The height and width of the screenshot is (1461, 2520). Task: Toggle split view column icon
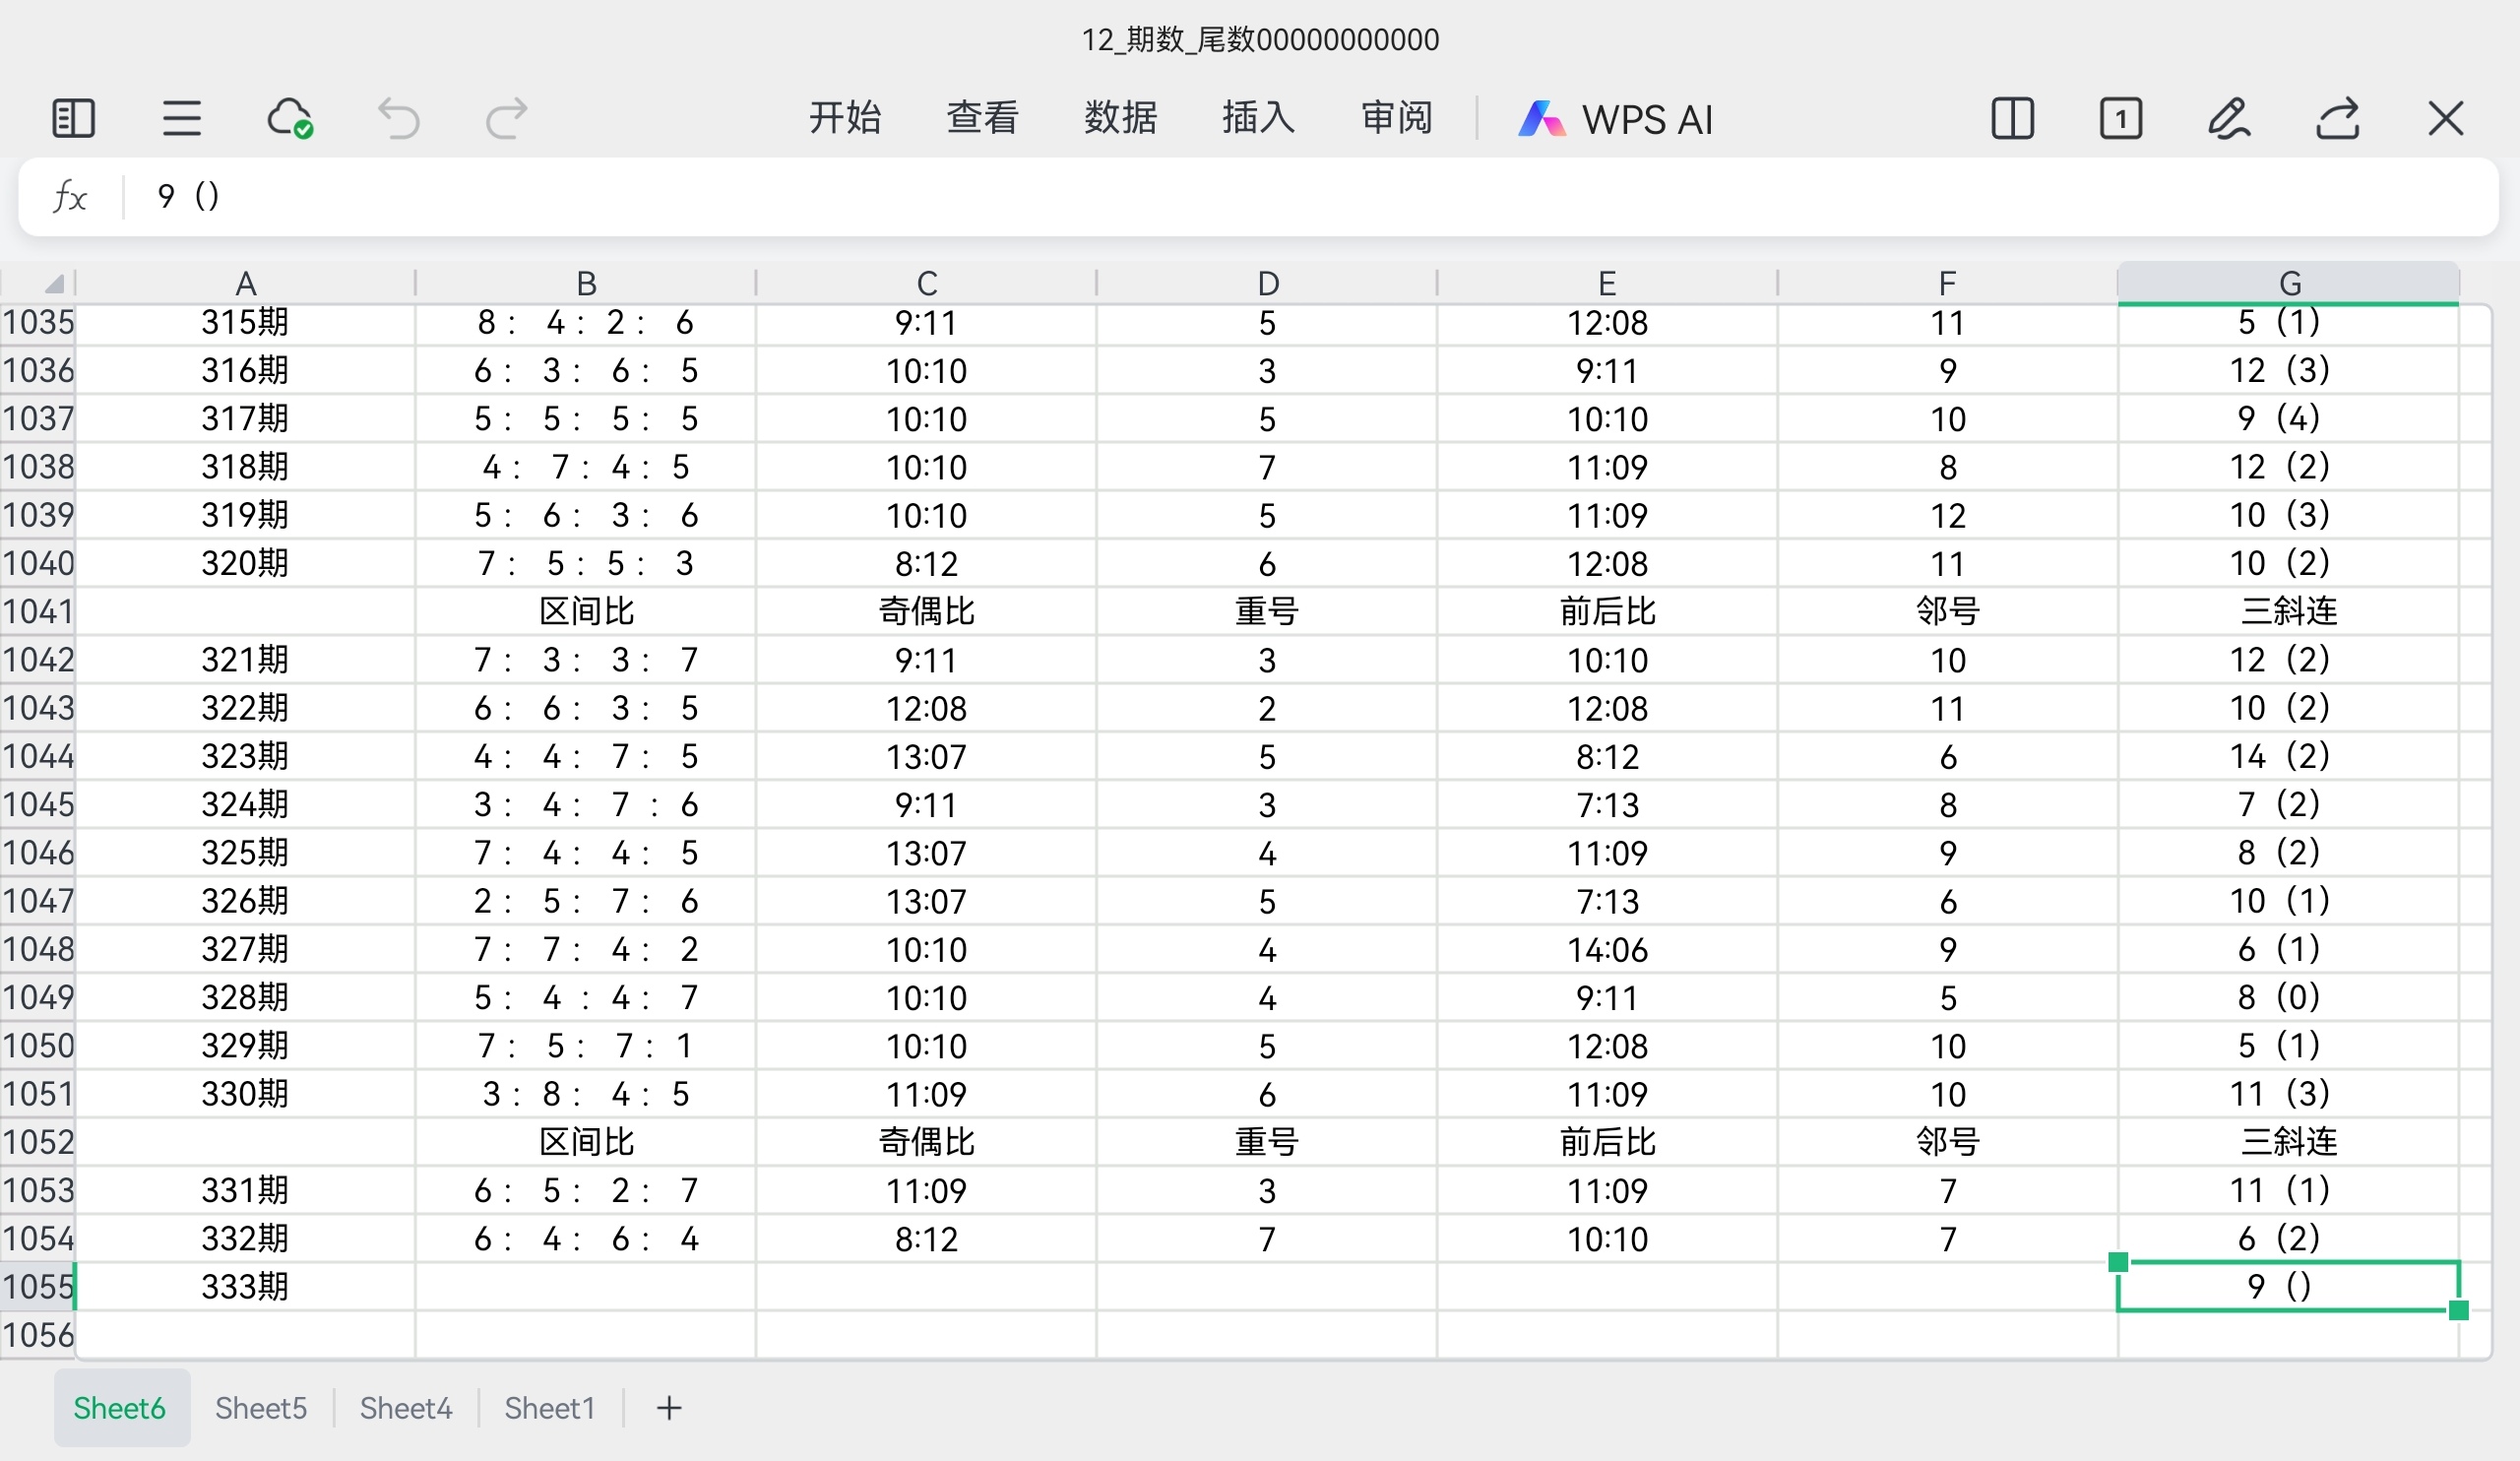pos(2012,118)
